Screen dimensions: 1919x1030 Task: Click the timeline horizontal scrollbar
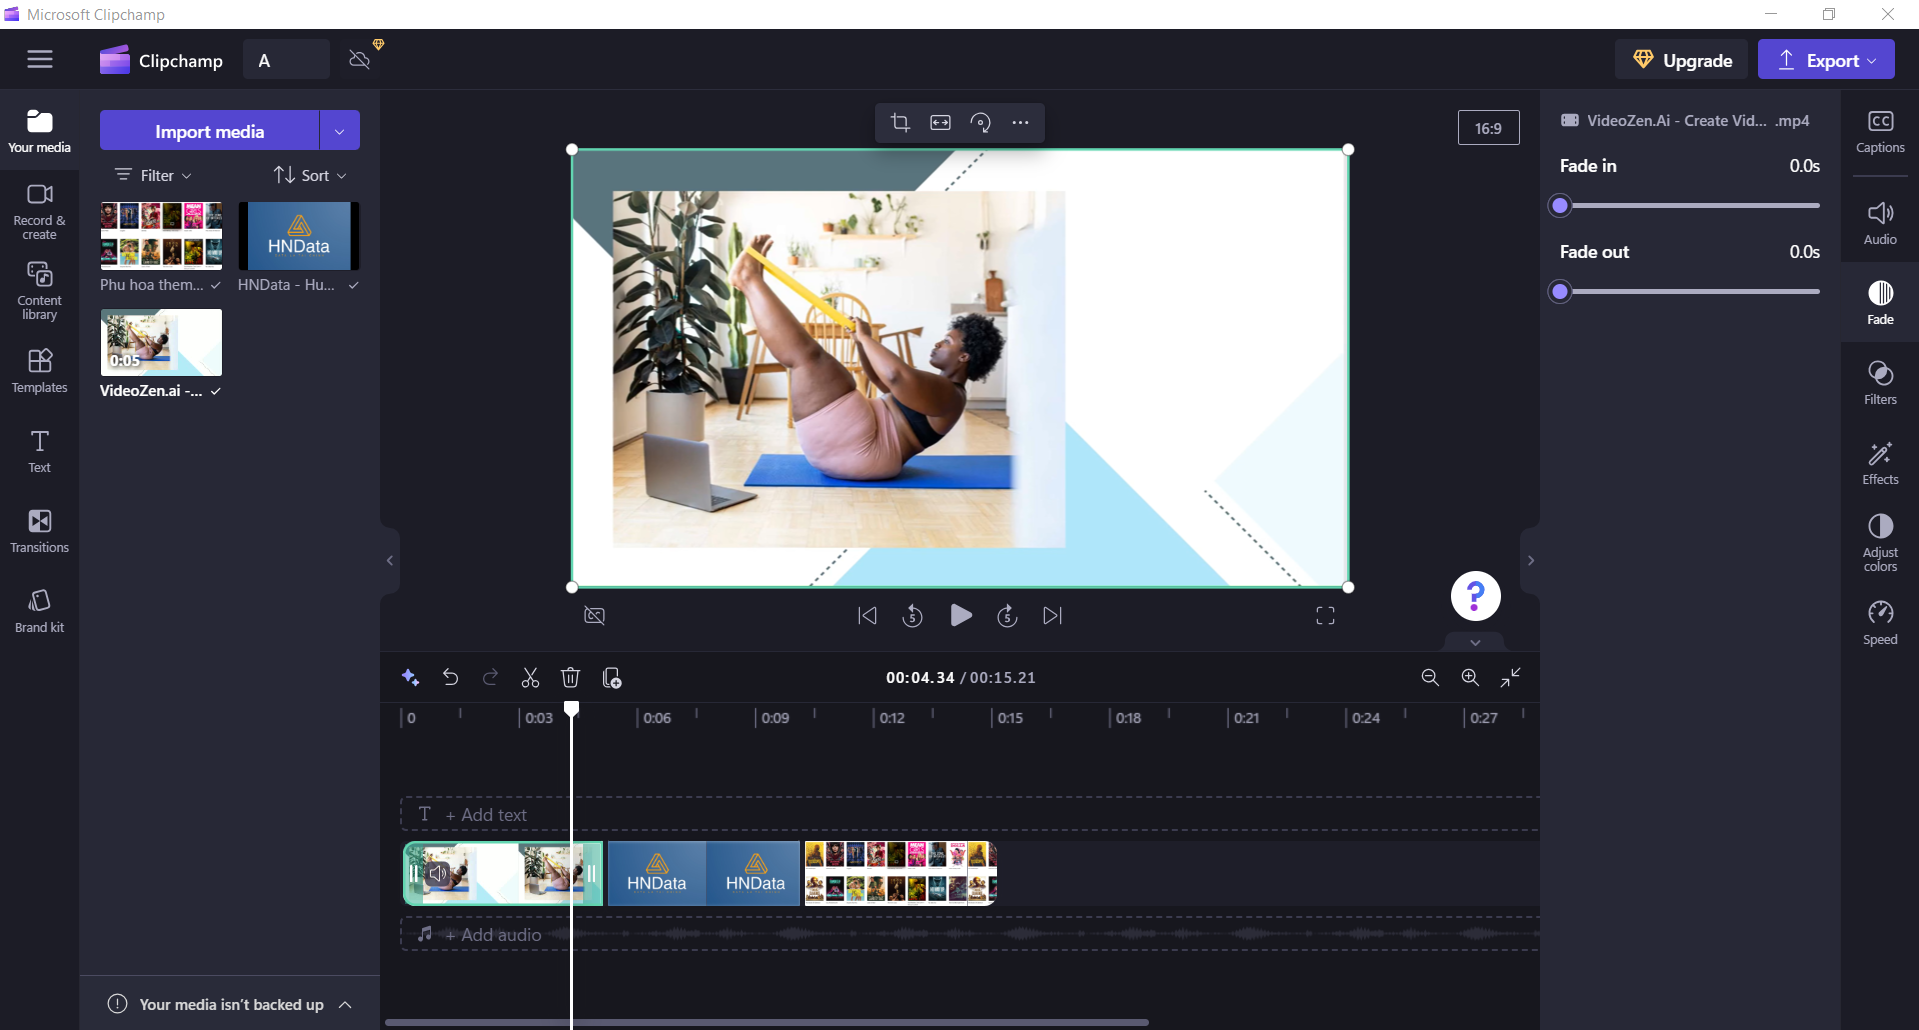766,1022
